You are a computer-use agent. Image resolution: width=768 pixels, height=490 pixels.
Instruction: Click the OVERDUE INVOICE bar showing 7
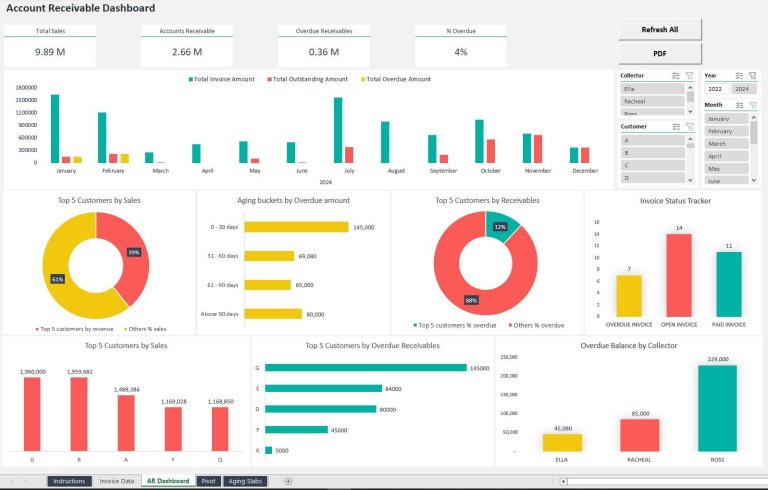(629, 296)
